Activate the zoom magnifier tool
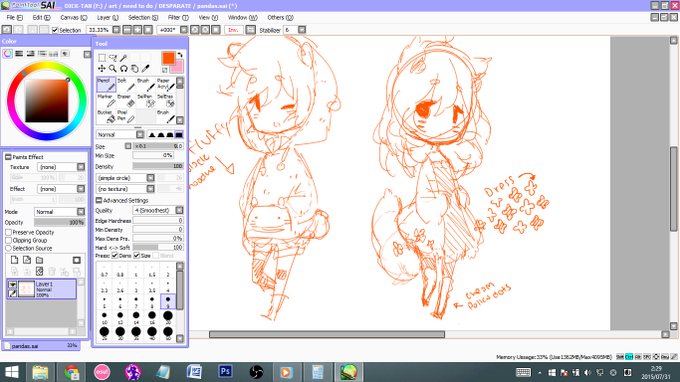The height and width of the screenshot is (382, 680). [113, 69]
